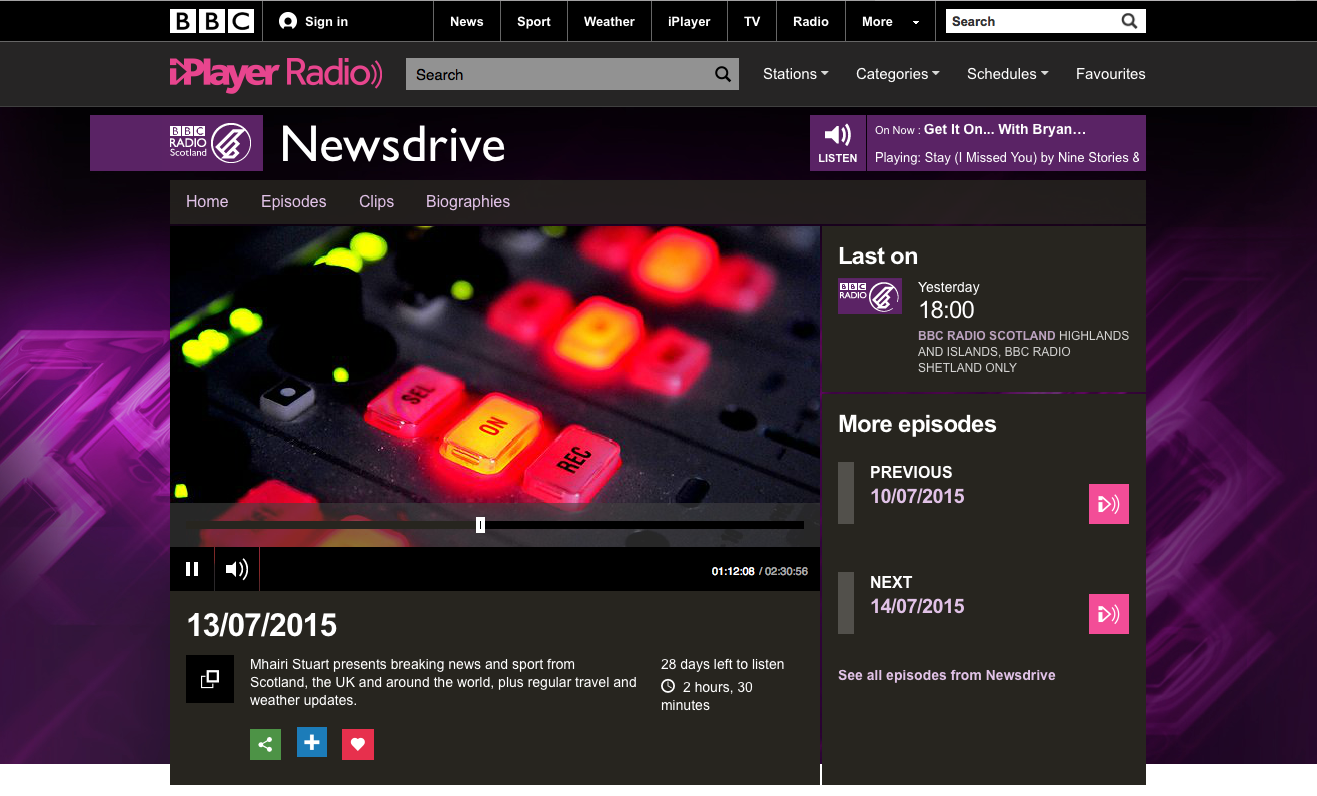Pause the playing episode
1317x796 pixels.
tap(192, 569)
